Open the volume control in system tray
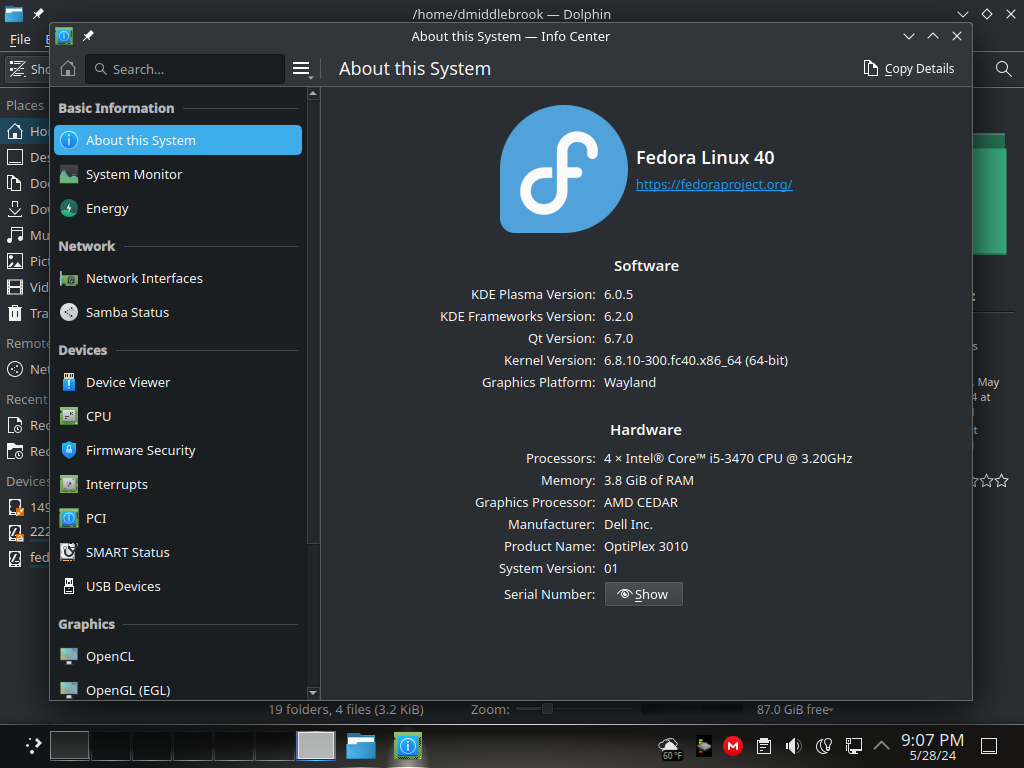The height and width of the screenshot is (768, 1024). click(793, 746)
